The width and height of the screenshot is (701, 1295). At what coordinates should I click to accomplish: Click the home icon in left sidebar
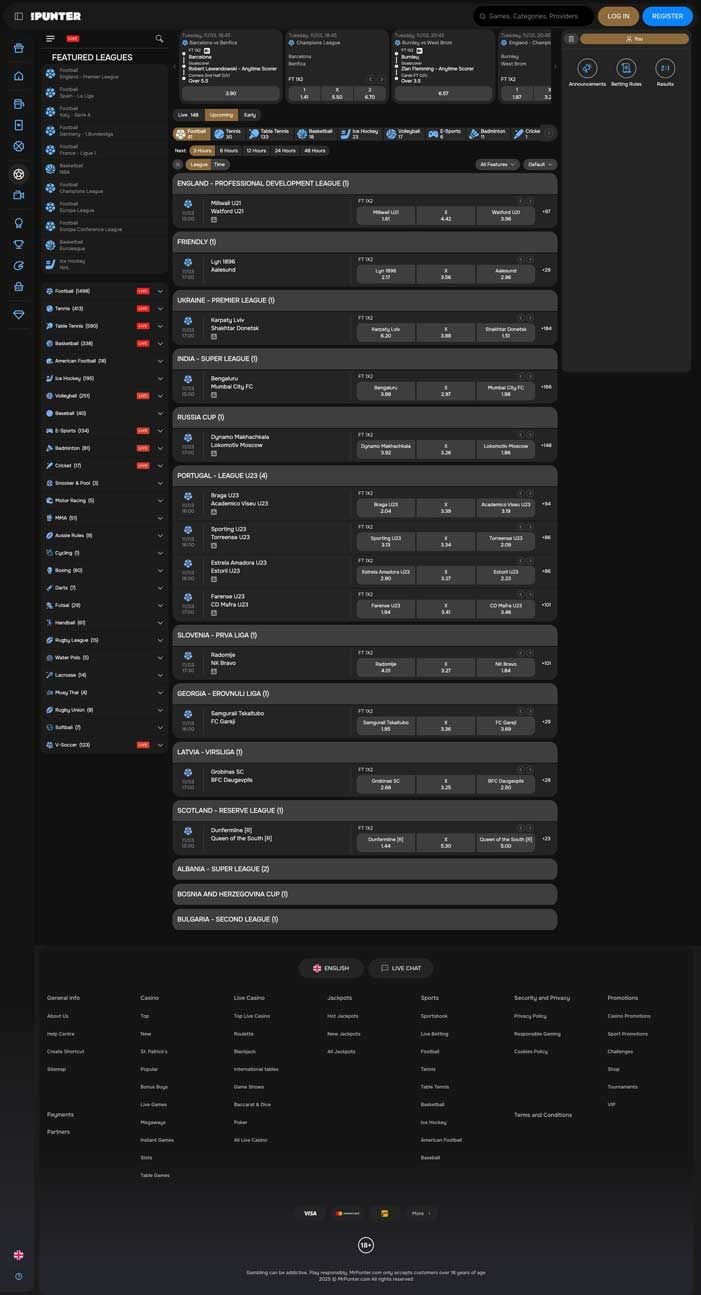pyautogui.click(x=18, y=76)
